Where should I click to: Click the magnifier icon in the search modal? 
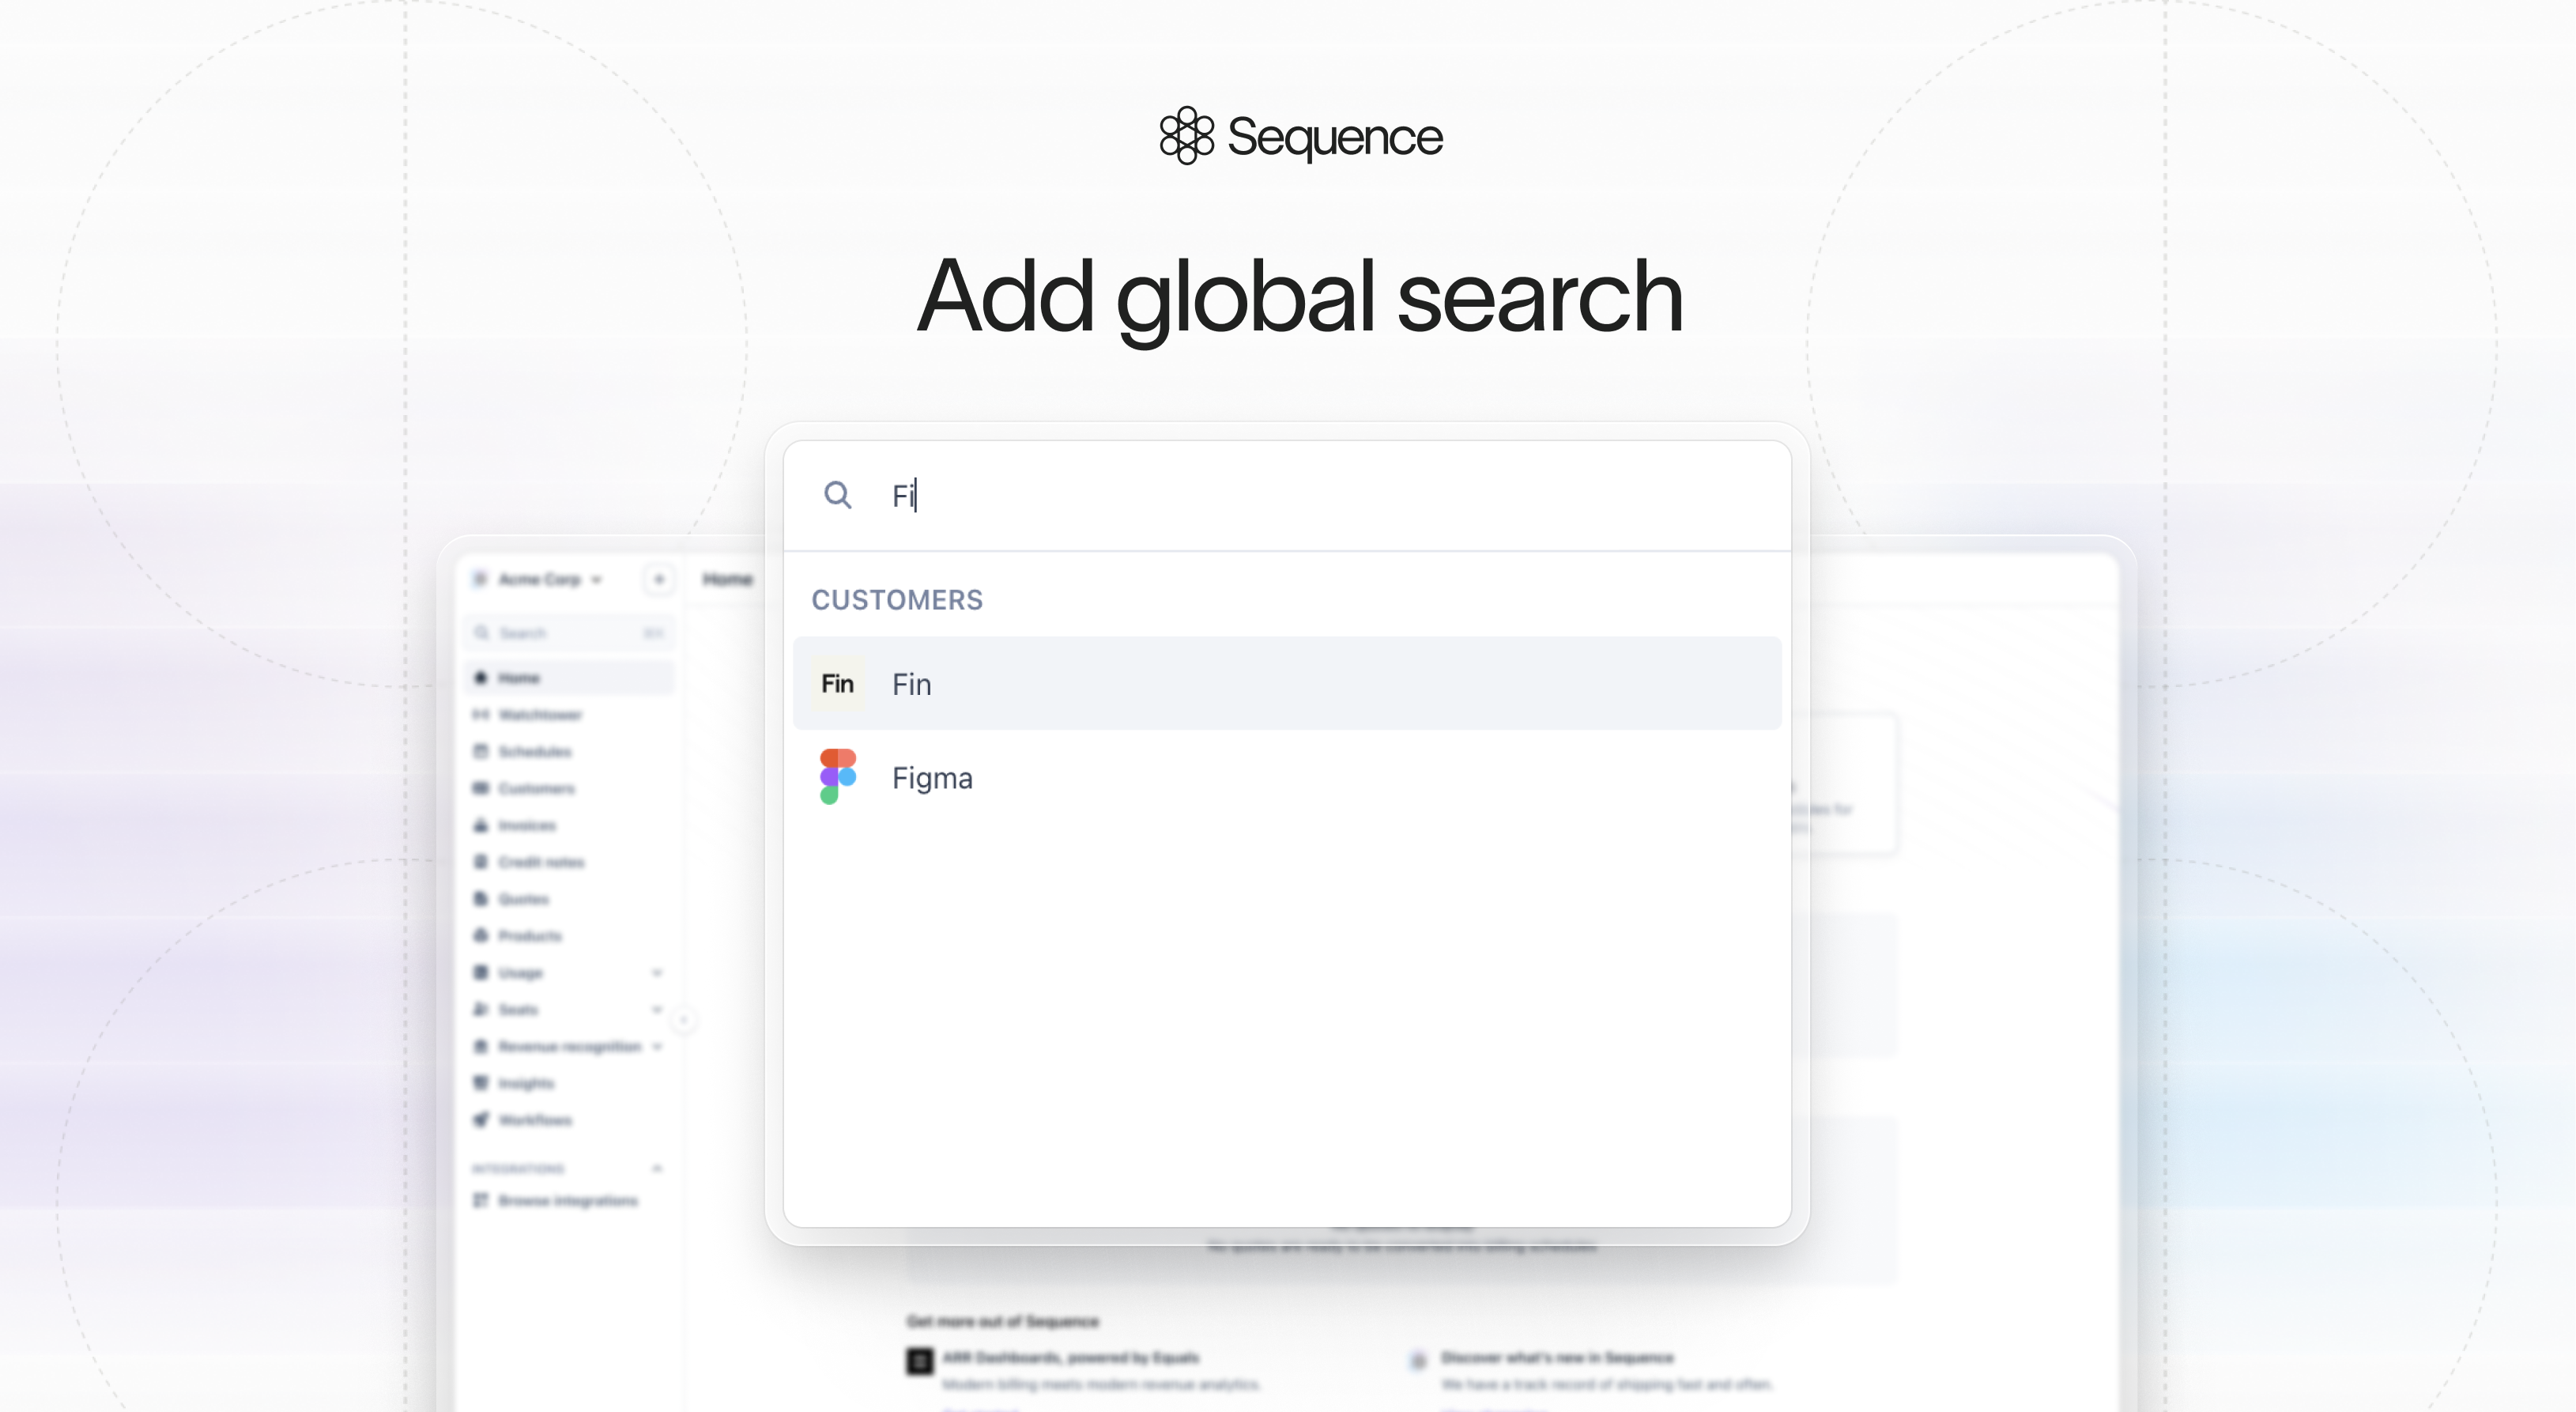pyautogui.click(x=837, y=495)
